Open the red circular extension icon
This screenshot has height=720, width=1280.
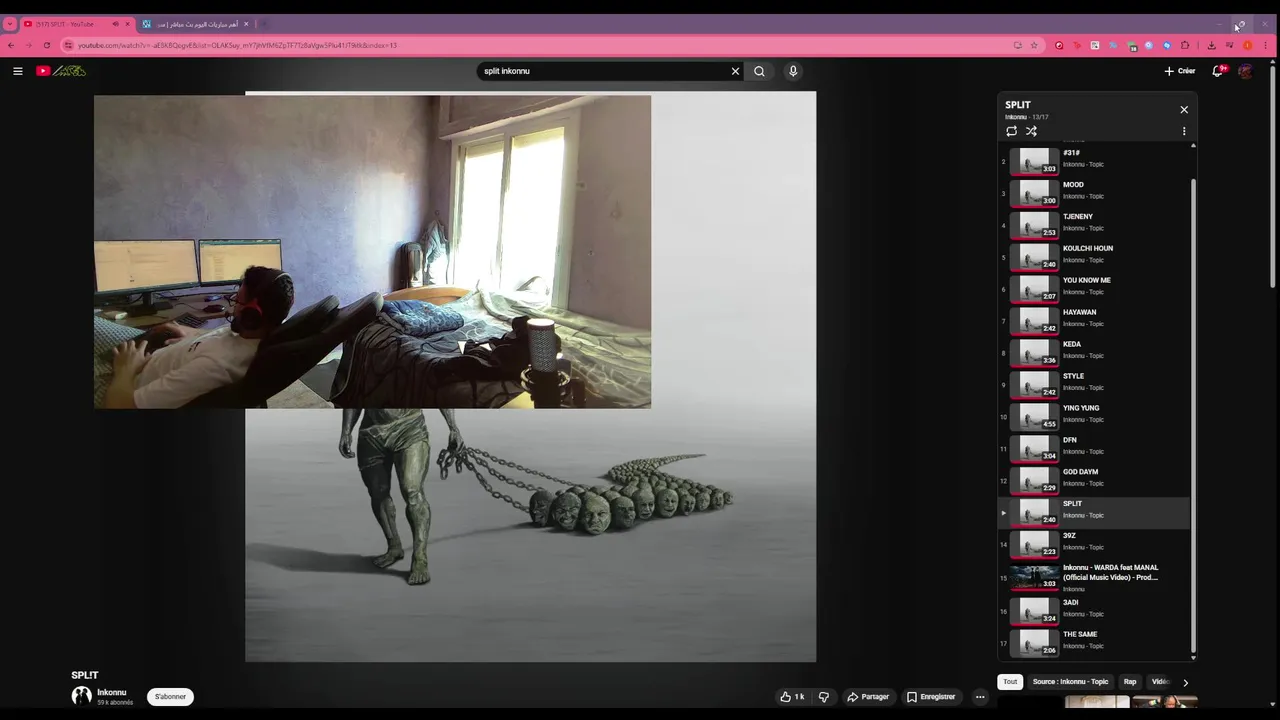tap(1059, 45)
